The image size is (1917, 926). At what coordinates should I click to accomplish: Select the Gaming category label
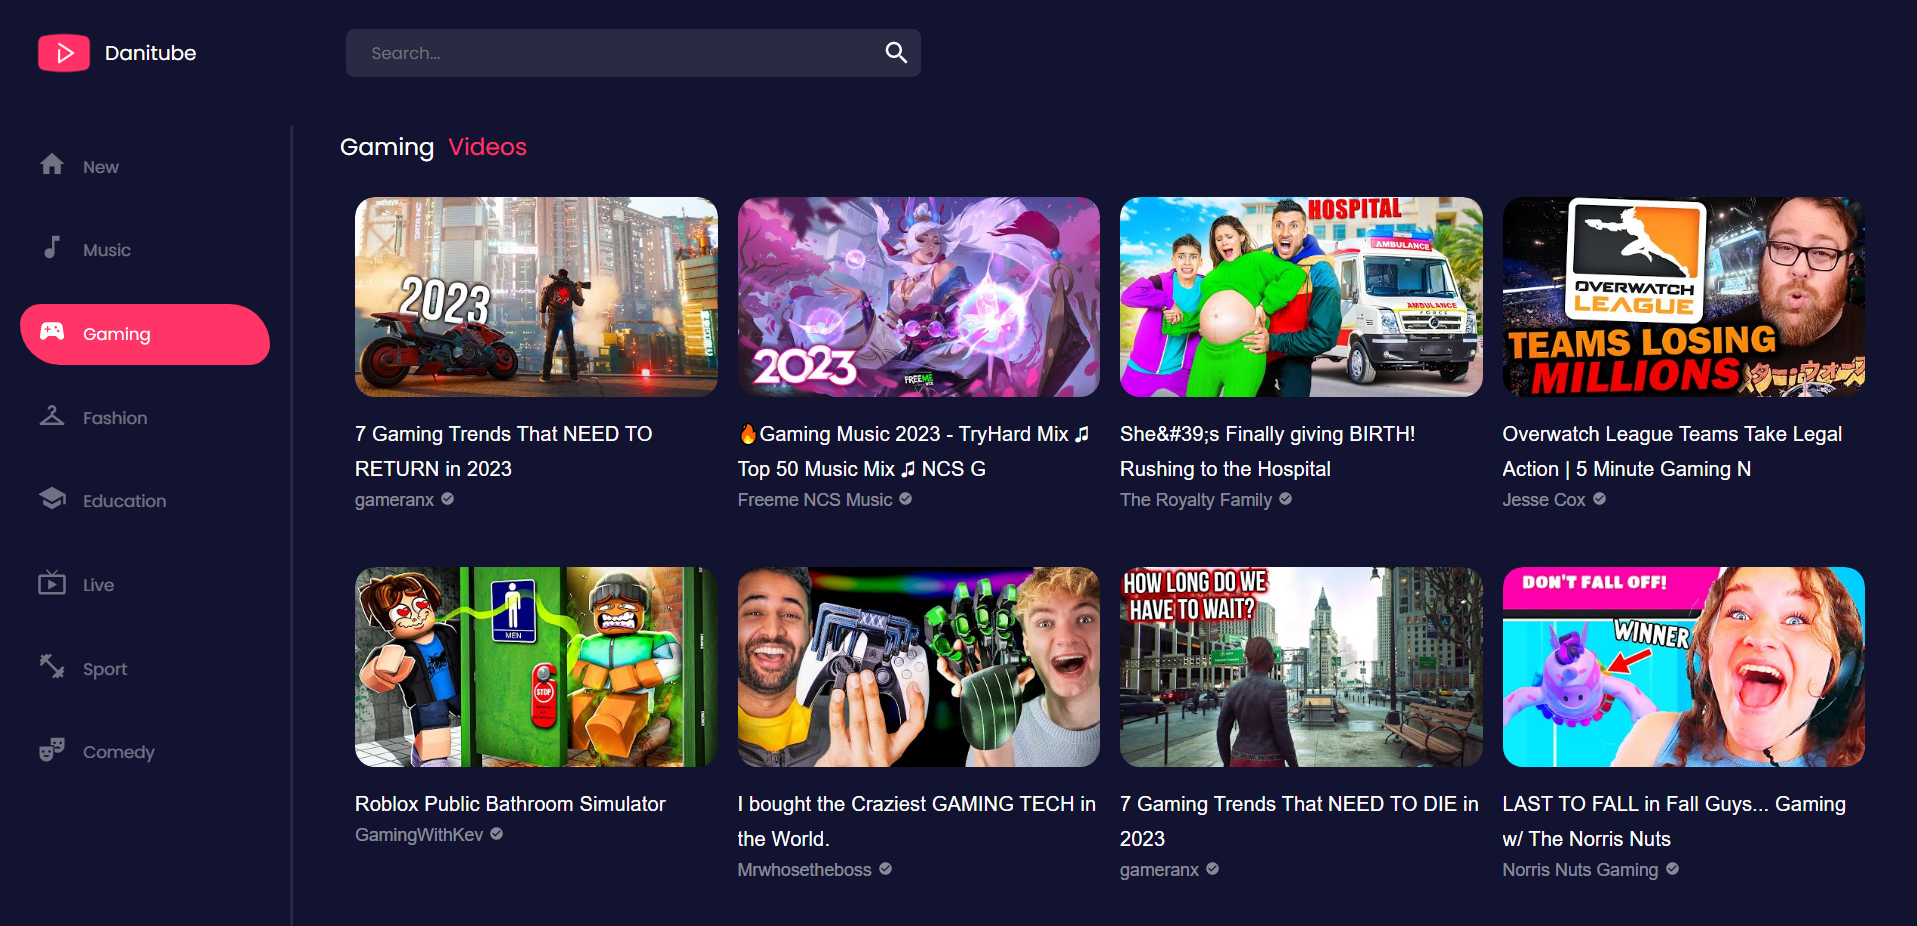point(116,334)
